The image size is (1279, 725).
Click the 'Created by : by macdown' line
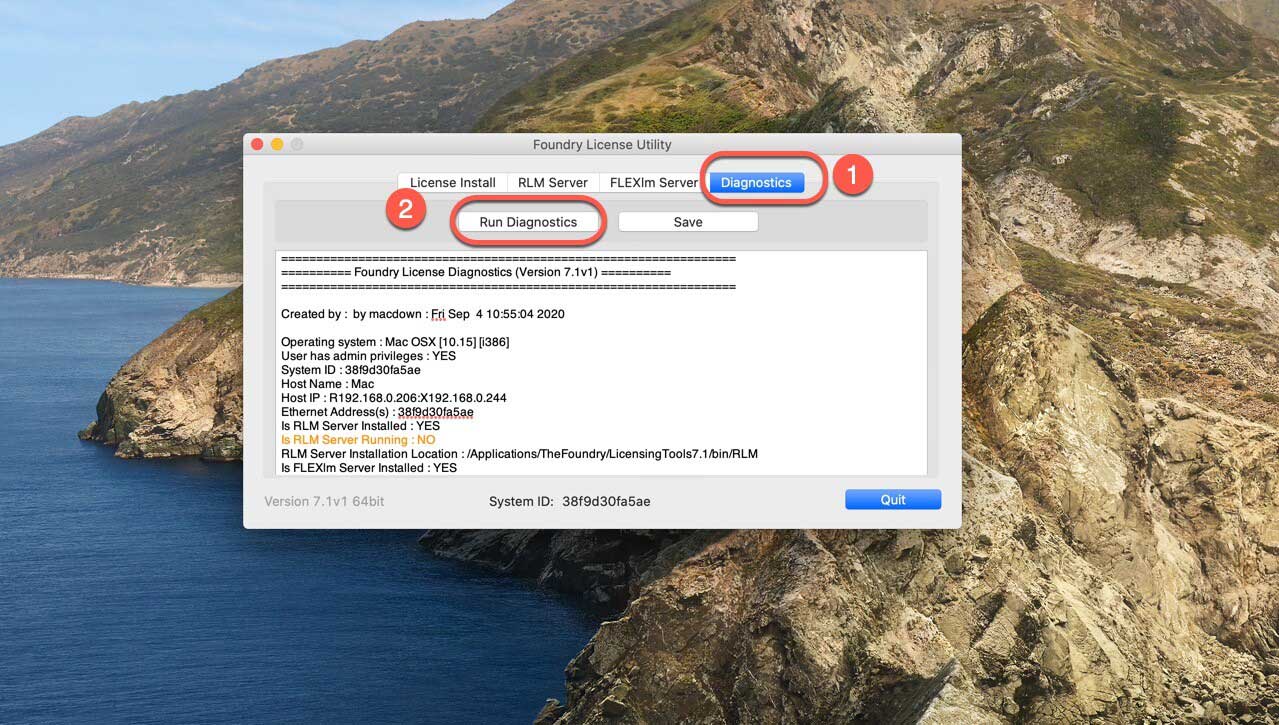click(423, 314)
